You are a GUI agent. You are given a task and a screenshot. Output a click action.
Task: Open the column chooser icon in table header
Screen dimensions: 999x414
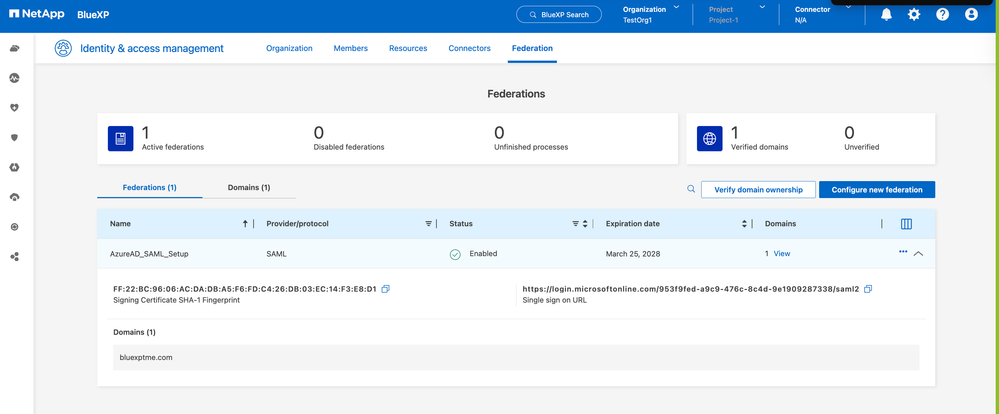906,224
